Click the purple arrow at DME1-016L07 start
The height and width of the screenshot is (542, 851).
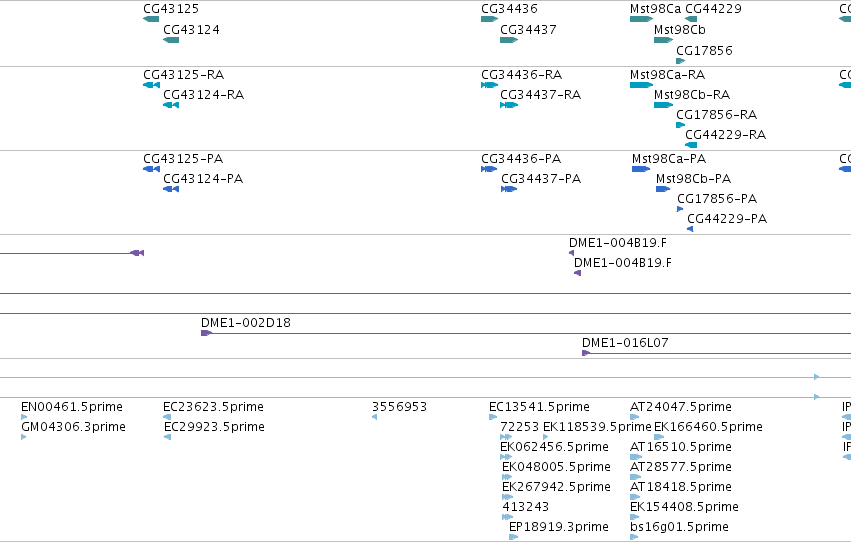click(x=586, y=353)
